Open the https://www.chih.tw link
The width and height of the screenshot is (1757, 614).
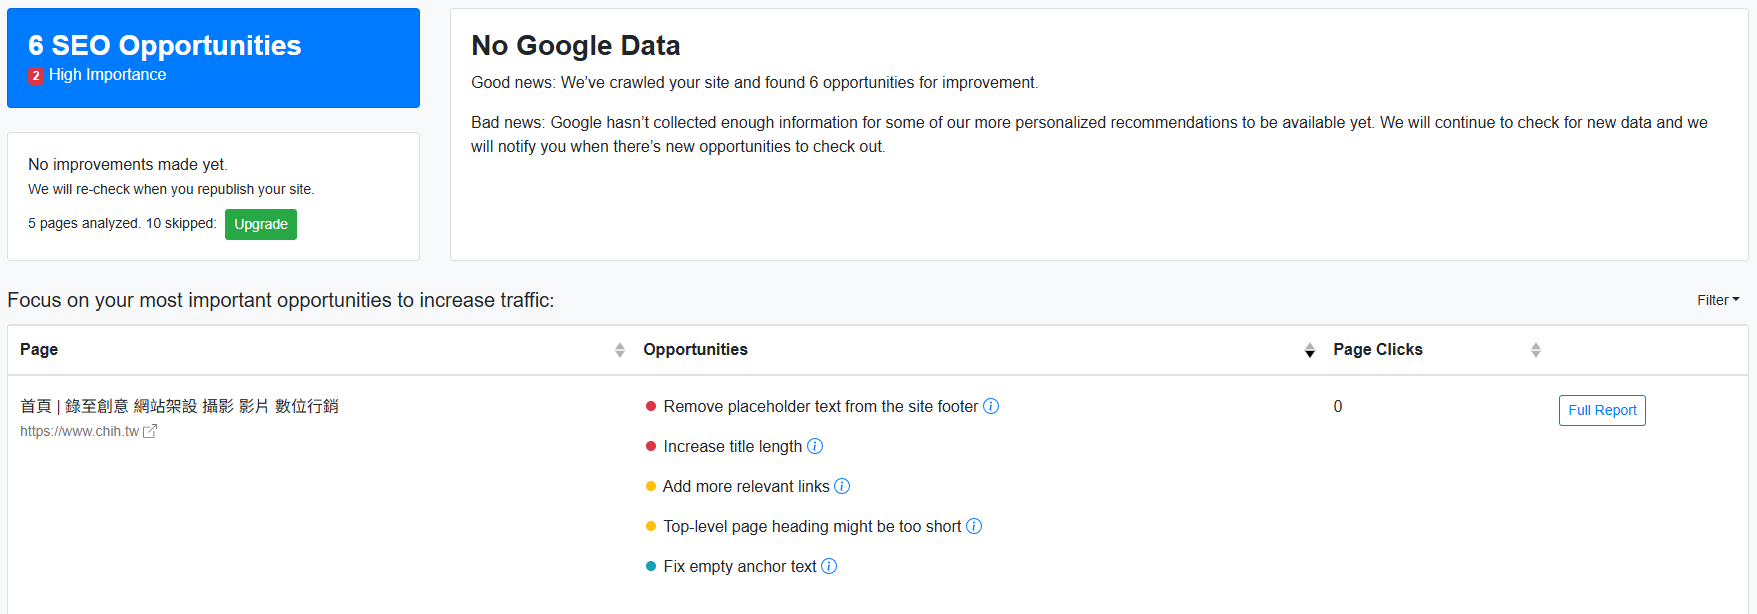tap(80, 431)
